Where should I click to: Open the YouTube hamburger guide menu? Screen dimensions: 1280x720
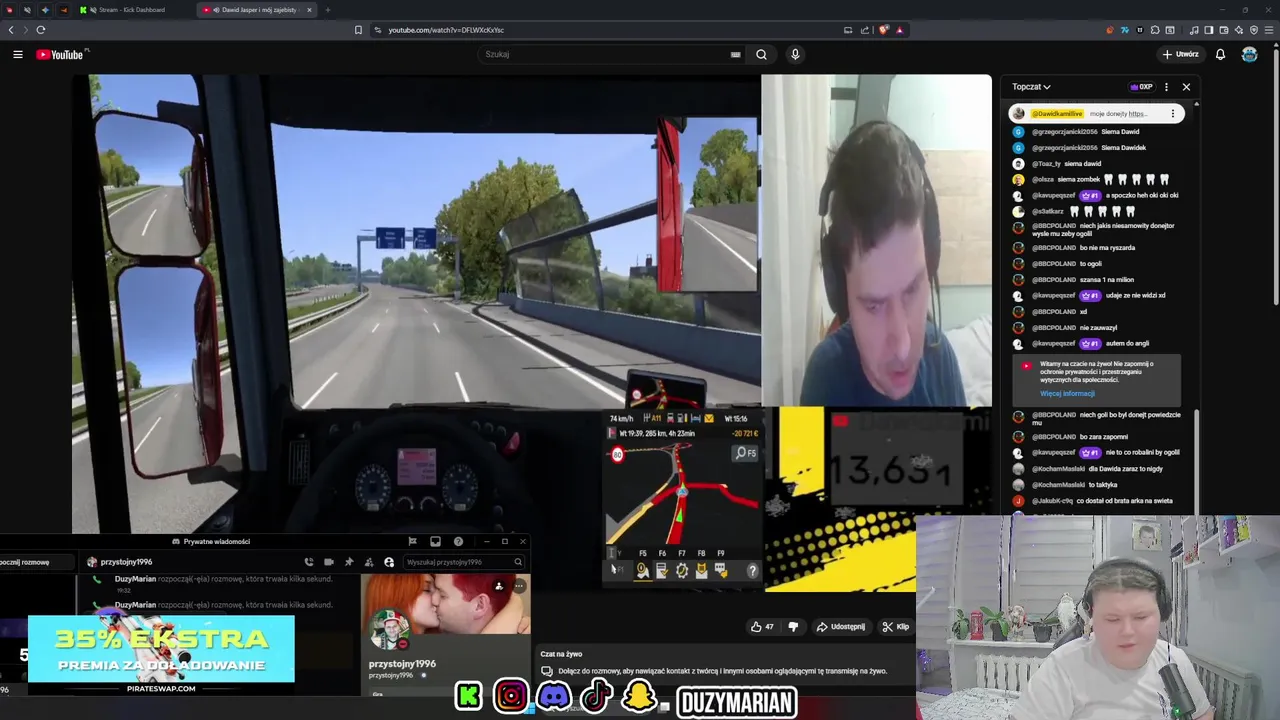(x=18, y=54)
